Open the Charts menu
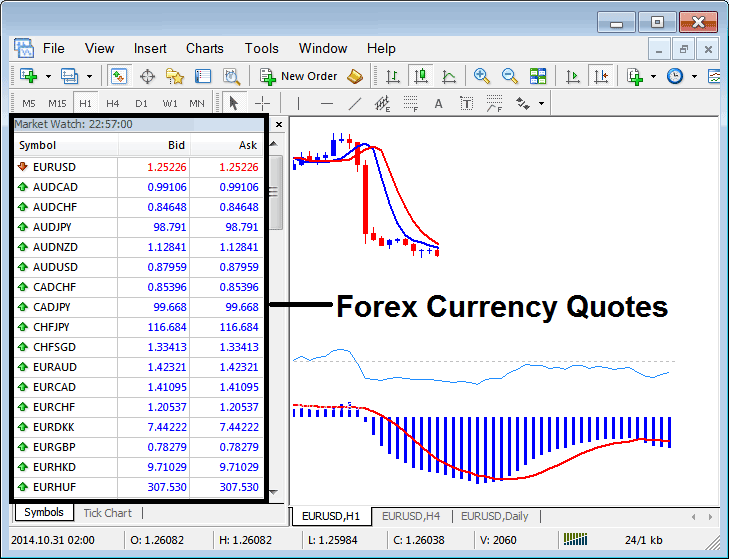This screenshot has width=729, height=559. coord(204,48)
